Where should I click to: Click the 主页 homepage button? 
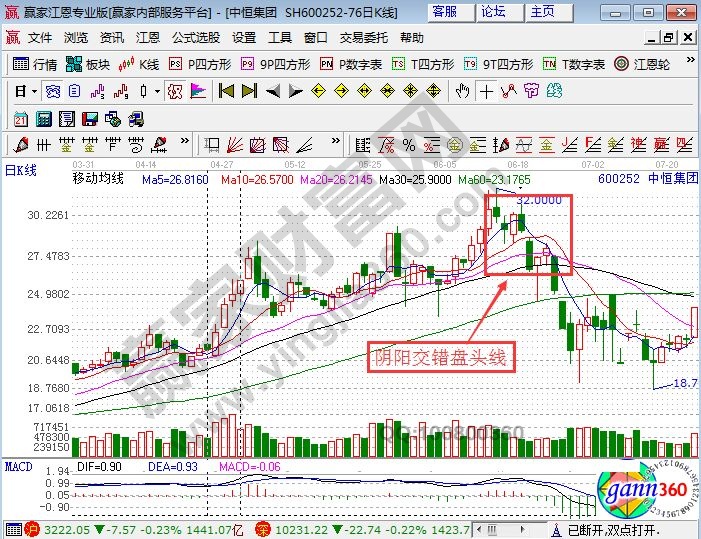(x=542, y=12)
